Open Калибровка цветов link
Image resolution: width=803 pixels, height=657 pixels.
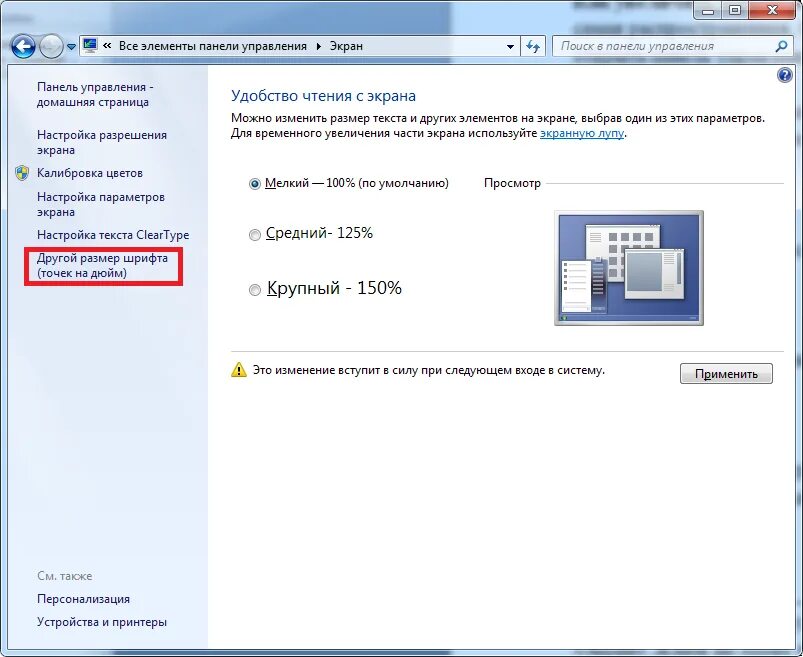point(90,173)
